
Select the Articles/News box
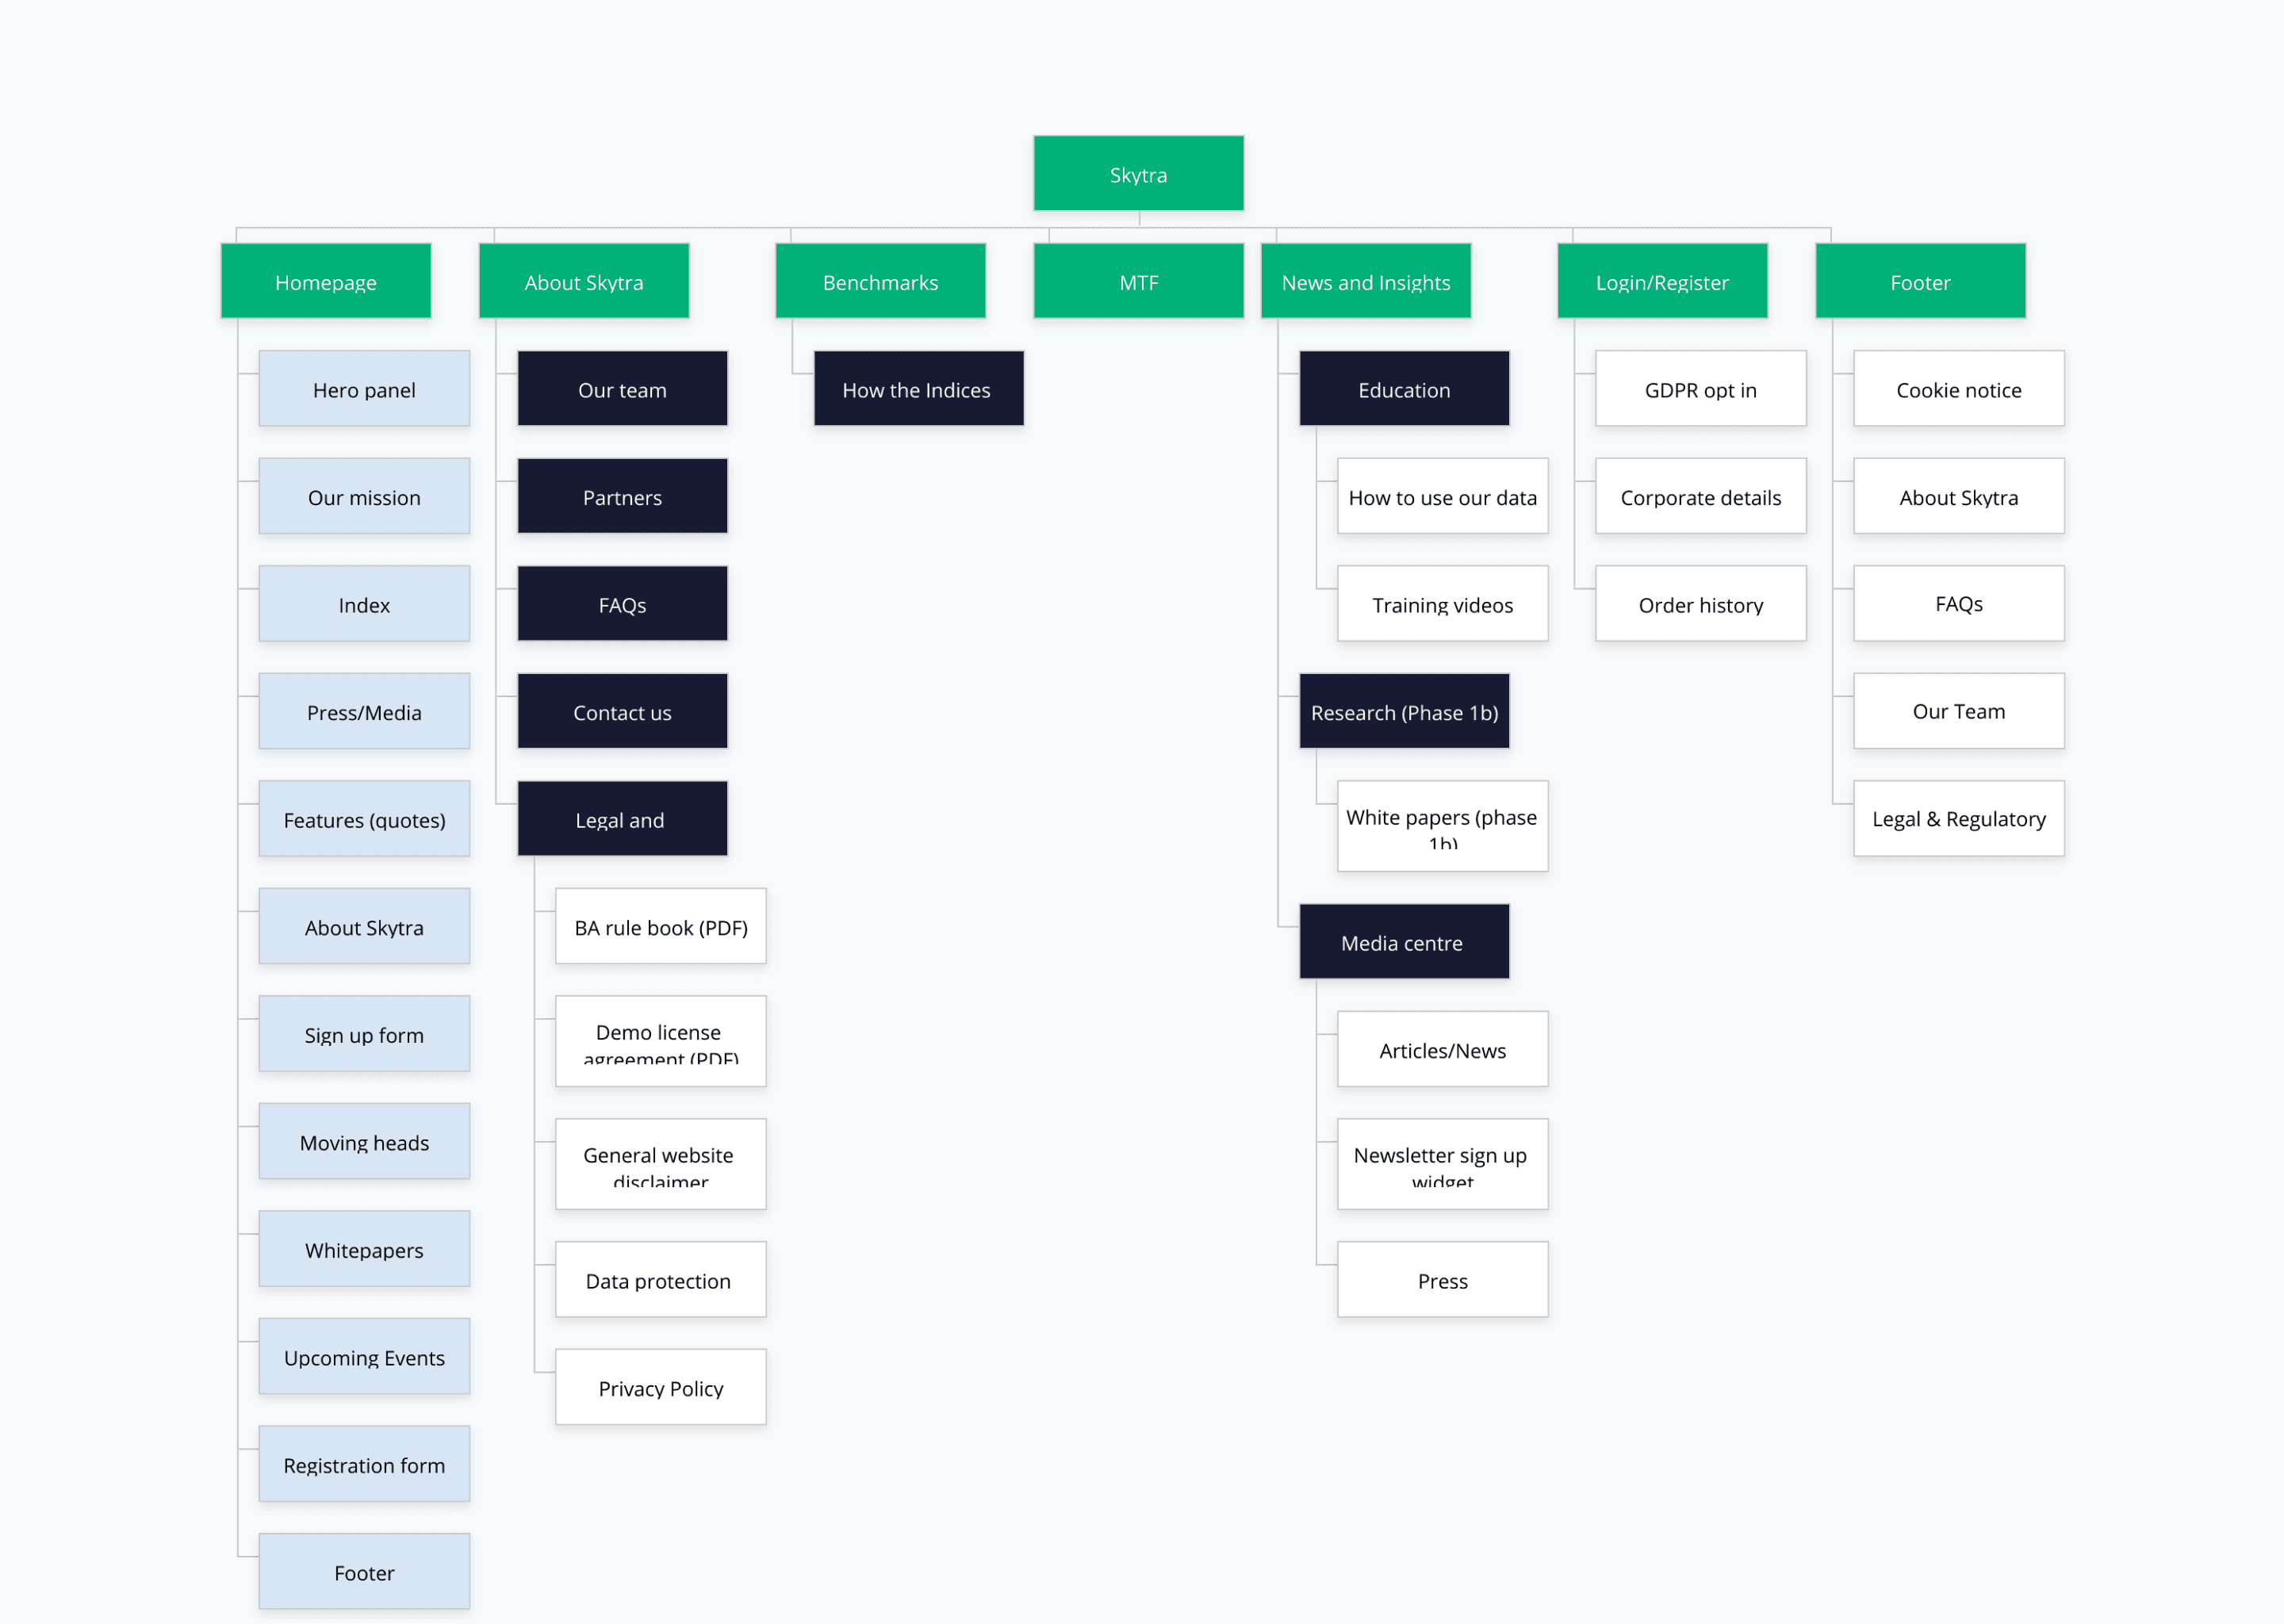pos(1442,1049)
